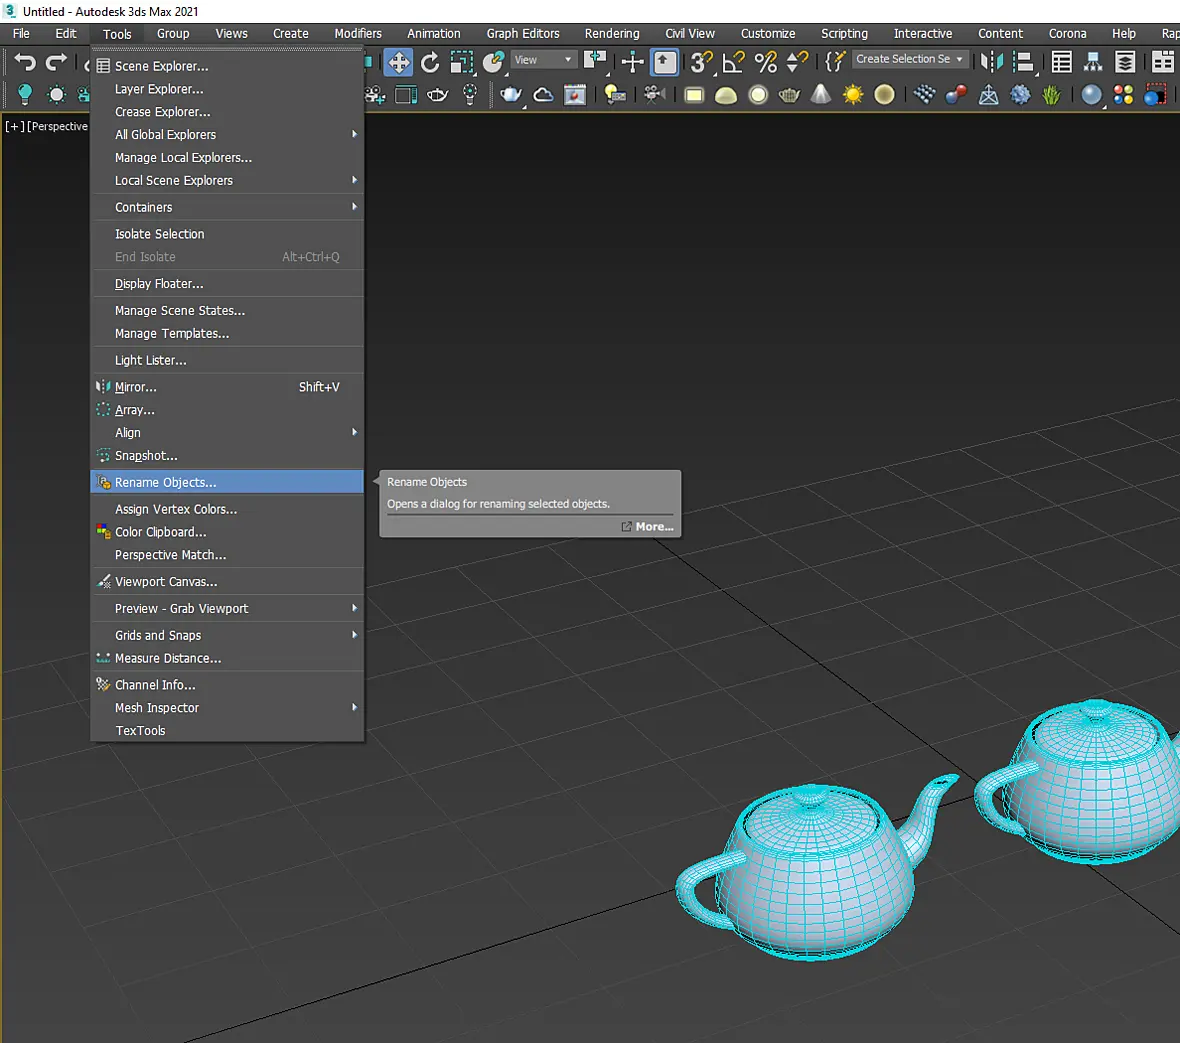This screenshot has width=1180, height=1043.
Task: Select the Move transform tool
Action: coord(398,62)
